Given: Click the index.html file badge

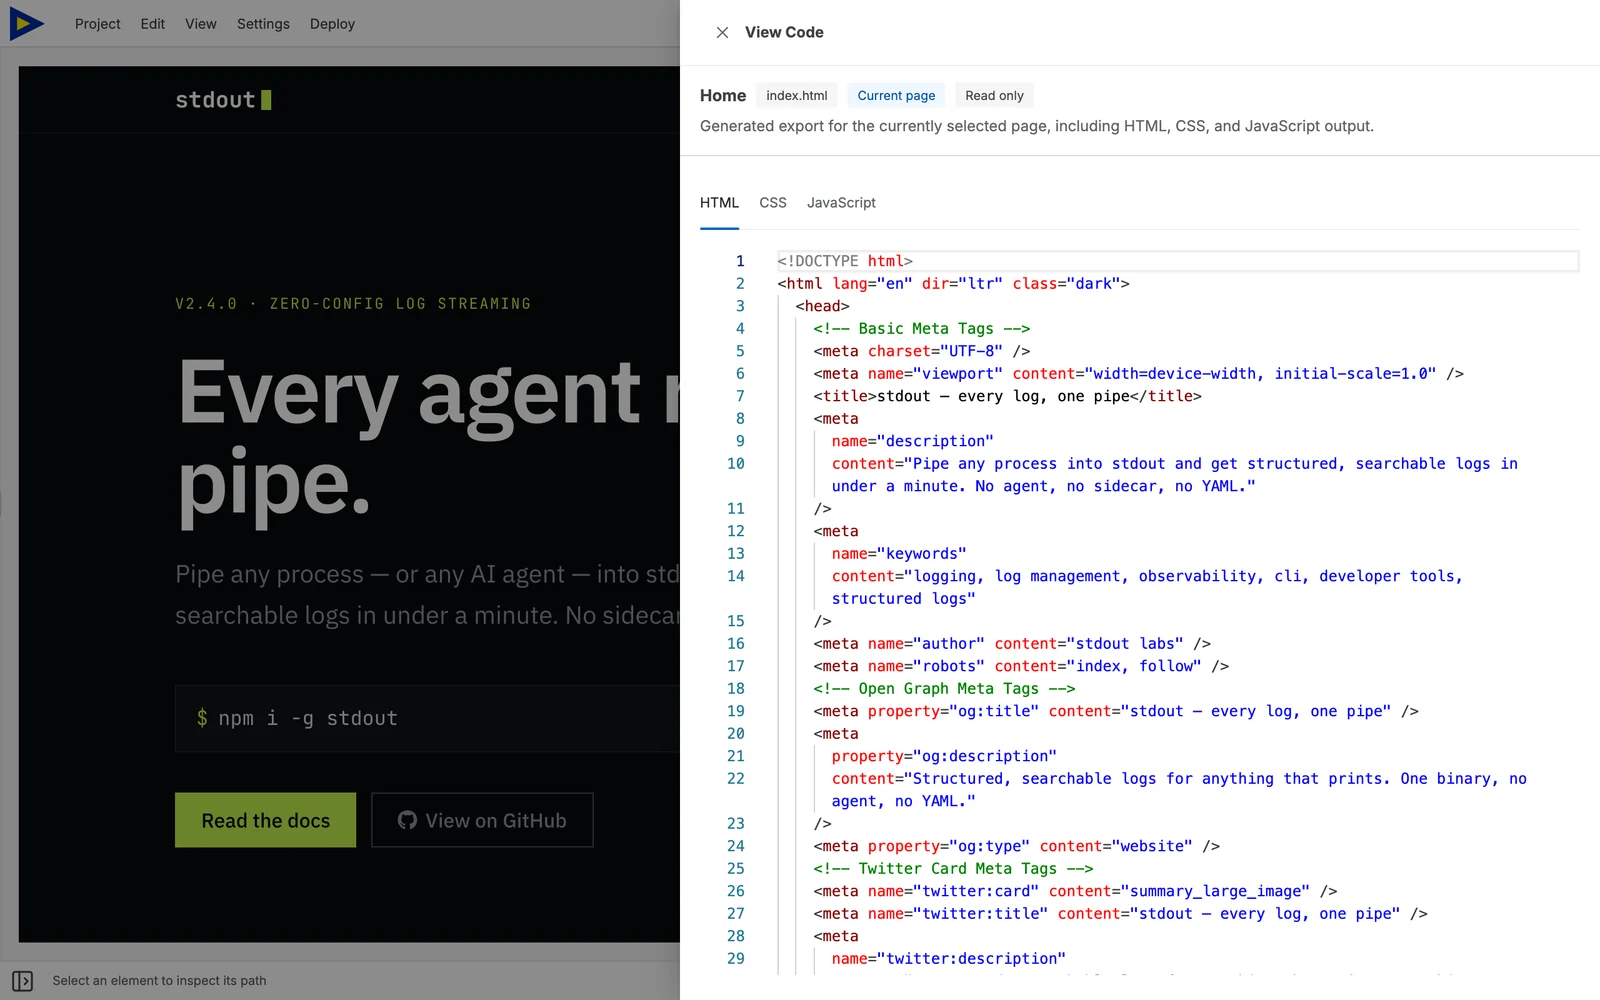Looking at the screenshot, I should [x=797, y=96].
